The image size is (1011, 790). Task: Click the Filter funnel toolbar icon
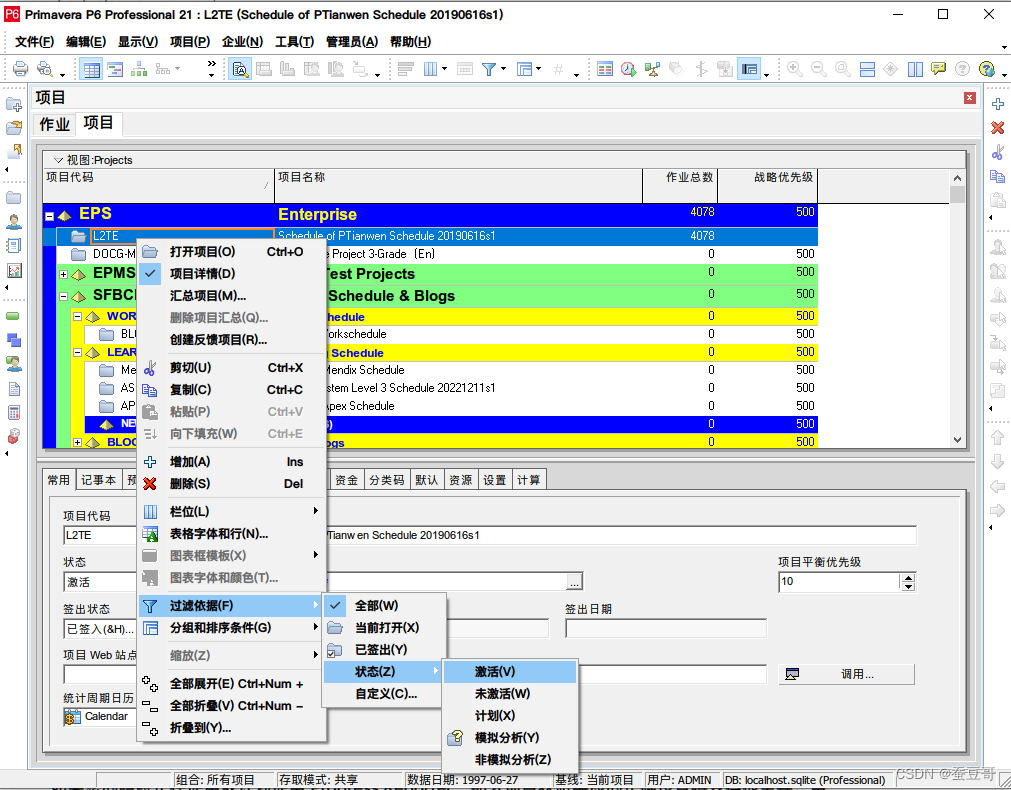pyautogui.click(x=489, y=68)
